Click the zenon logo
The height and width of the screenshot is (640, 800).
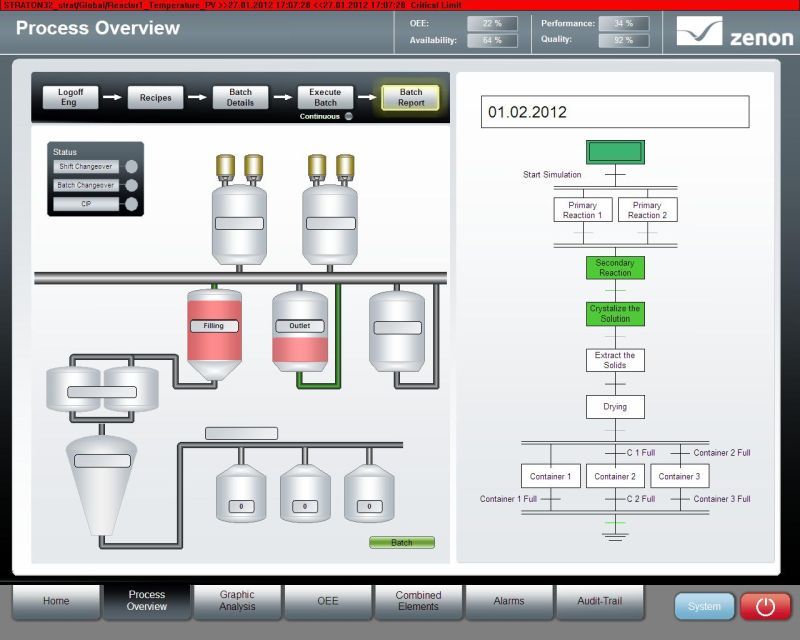tap(734, 31)
